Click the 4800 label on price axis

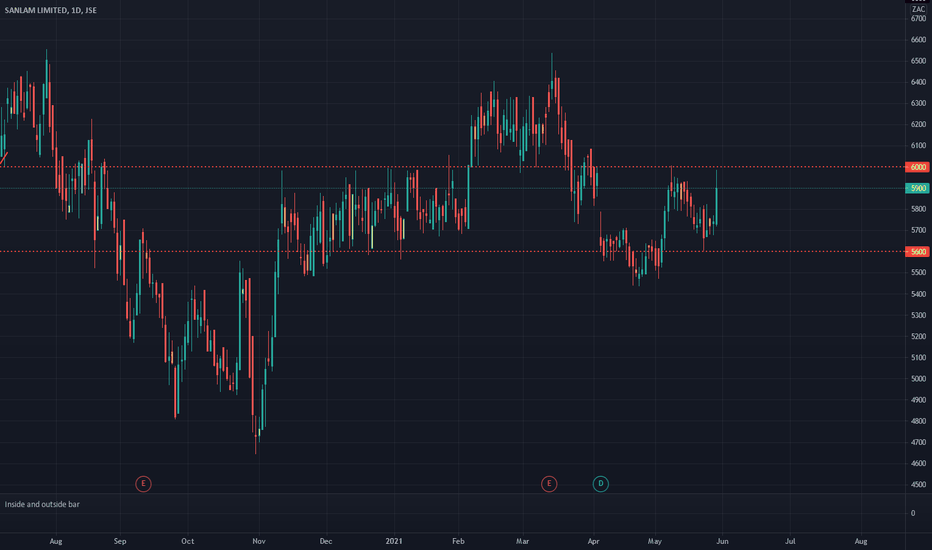[x=918, y=421]
